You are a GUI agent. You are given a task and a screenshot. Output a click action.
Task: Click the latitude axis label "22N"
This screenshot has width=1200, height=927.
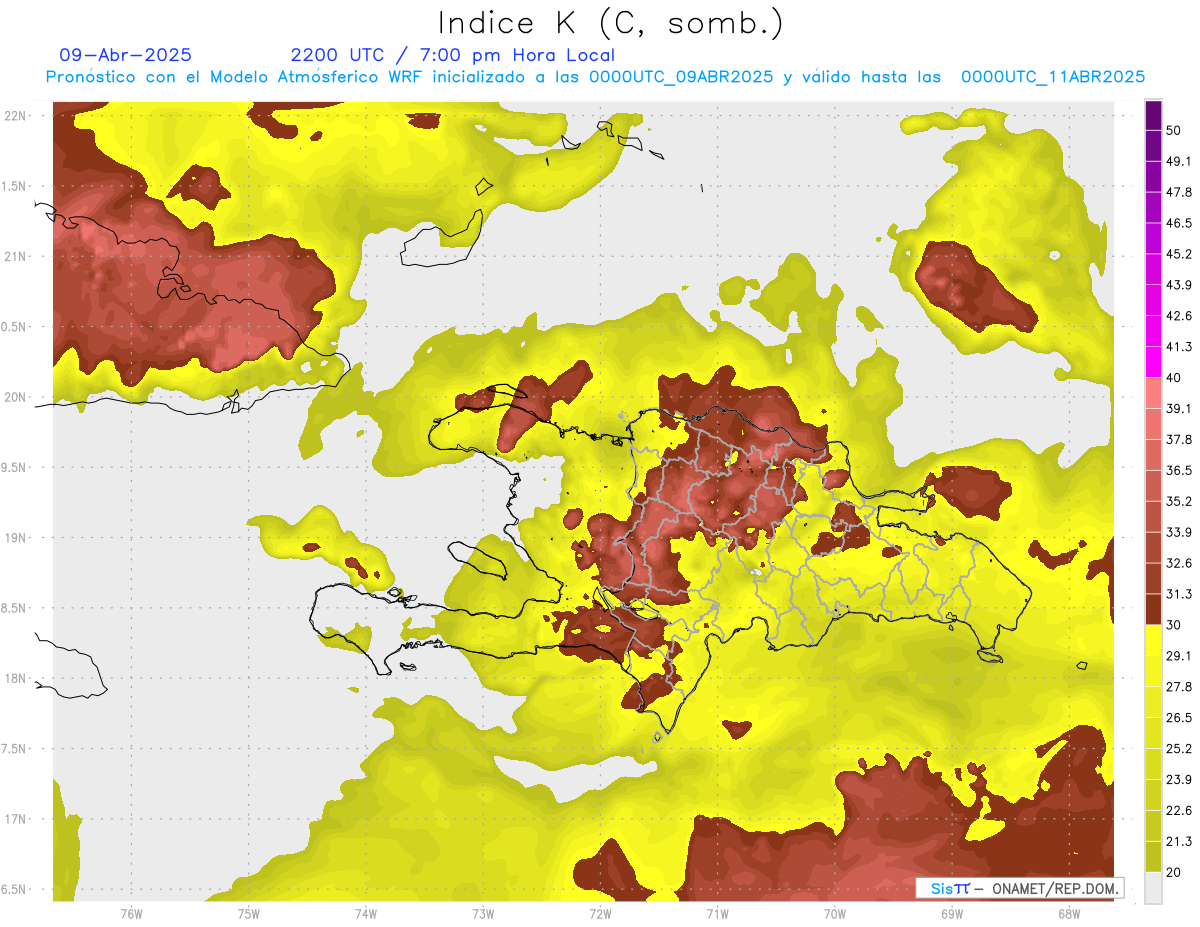point(16,115)
